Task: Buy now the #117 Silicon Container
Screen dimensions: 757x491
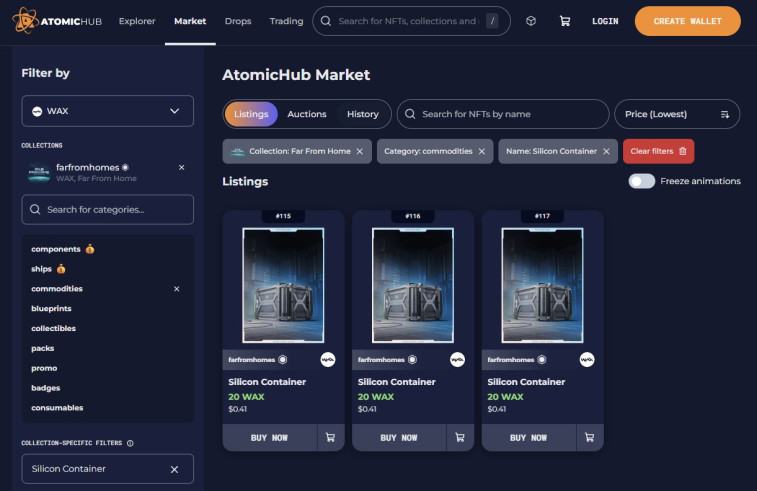Action: click(x=529, y=438)
